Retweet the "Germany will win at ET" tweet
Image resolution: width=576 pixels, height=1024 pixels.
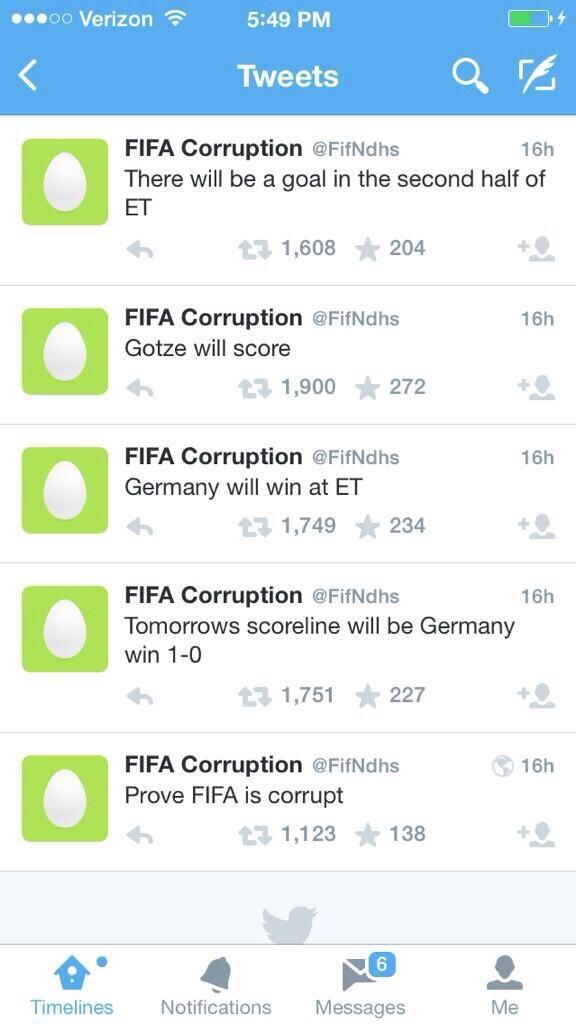point(254,526)
